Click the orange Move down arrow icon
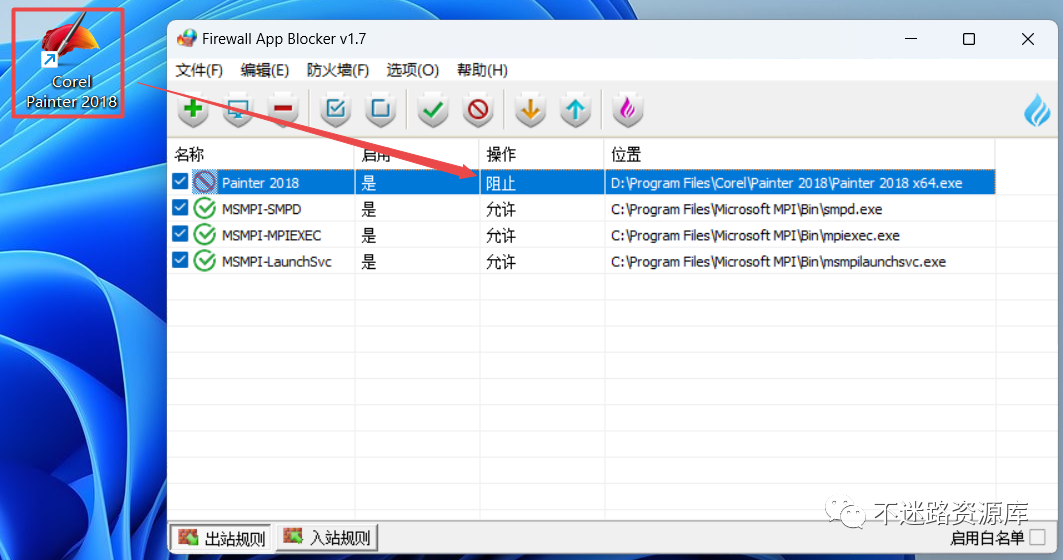 (x=530, y=109)
